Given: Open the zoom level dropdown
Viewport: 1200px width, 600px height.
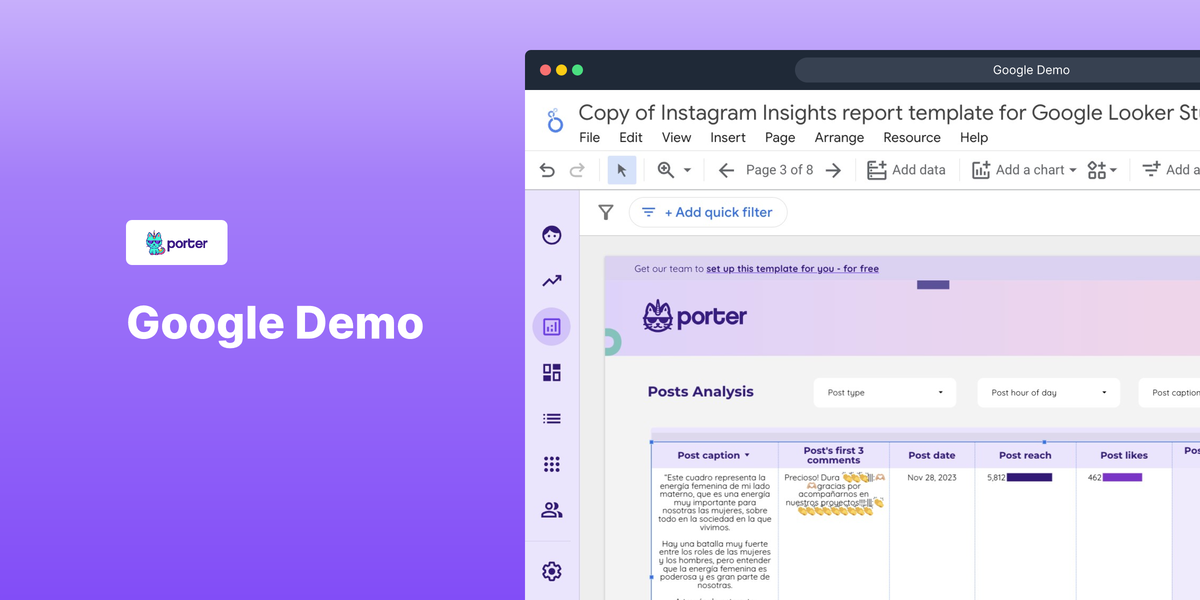Looking at the screenshot, I should [675, 169].
